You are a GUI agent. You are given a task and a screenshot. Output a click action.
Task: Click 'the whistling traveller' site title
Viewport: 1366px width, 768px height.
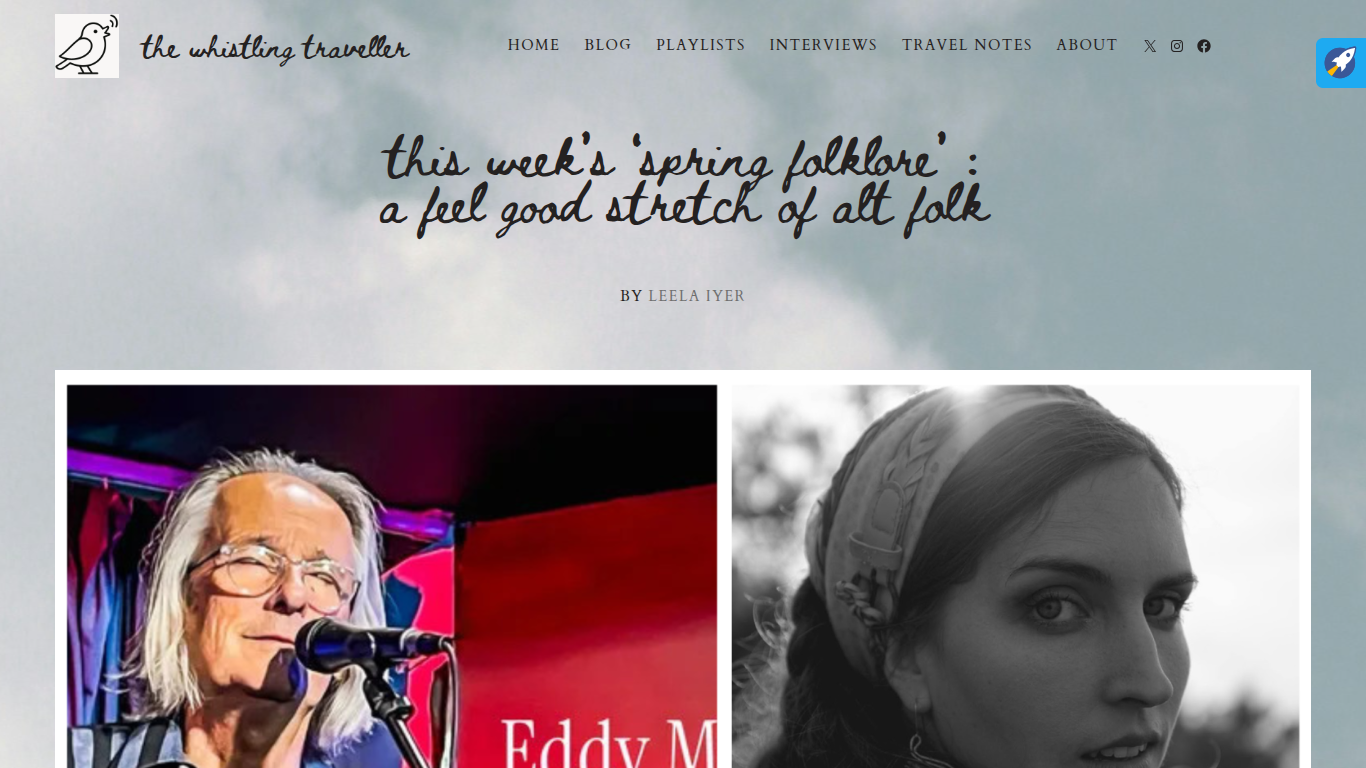click(275, 48)
